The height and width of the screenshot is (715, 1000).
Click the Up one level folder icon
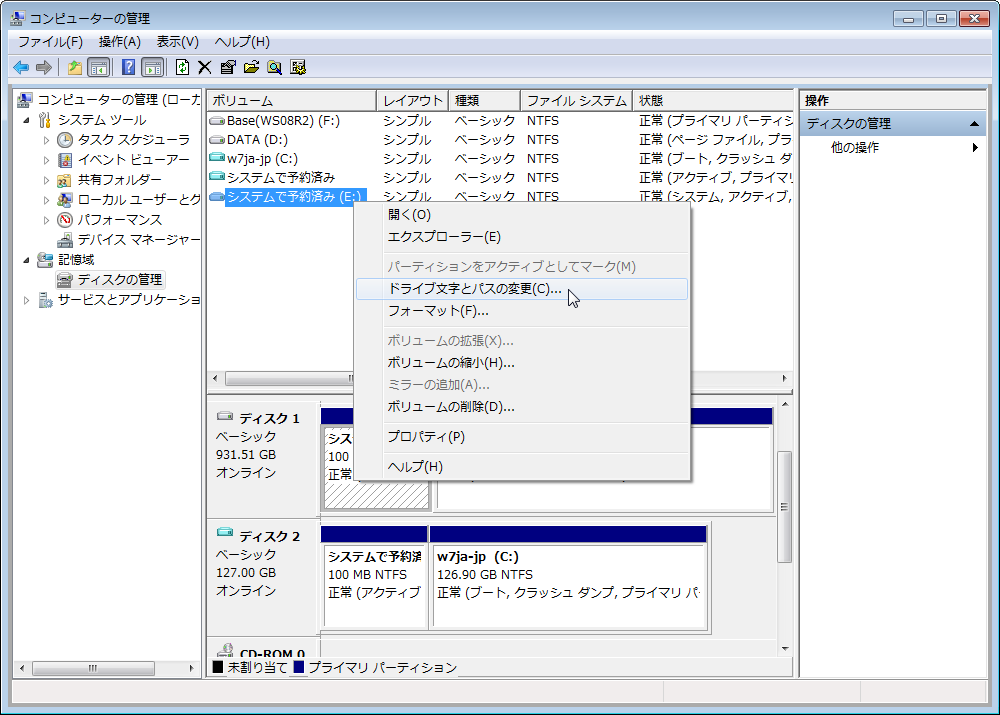[75, 68]
